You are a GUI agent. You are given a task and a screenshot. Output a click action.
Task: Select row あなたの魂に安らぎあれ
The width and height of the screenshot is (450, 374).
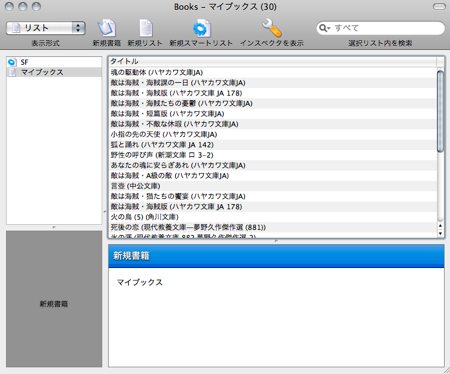click(x=272, y=165)
